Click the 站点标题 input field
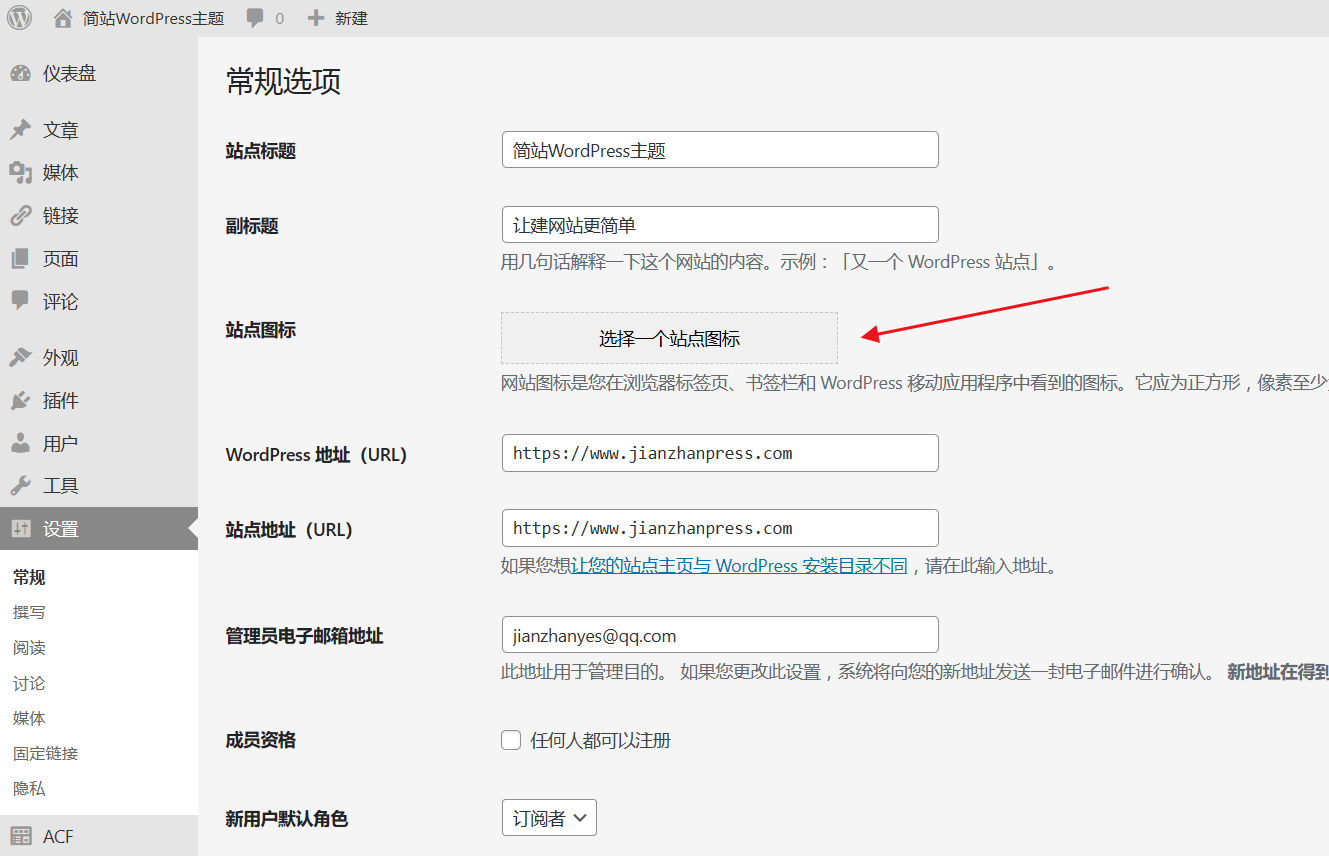 pyautogui.click(x=720, y=149)
